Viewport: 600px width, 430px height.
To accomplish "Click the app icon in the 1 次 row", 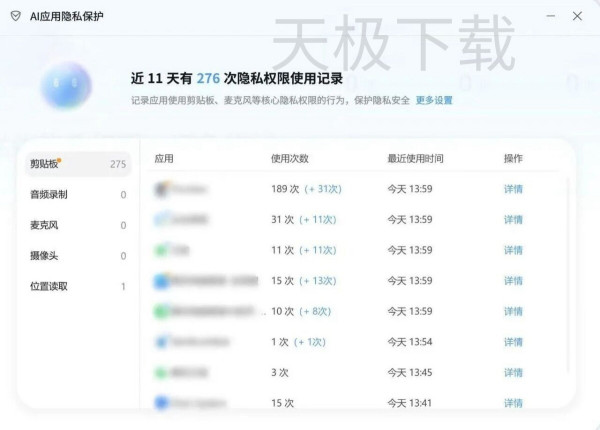I will tap(161, 342).
